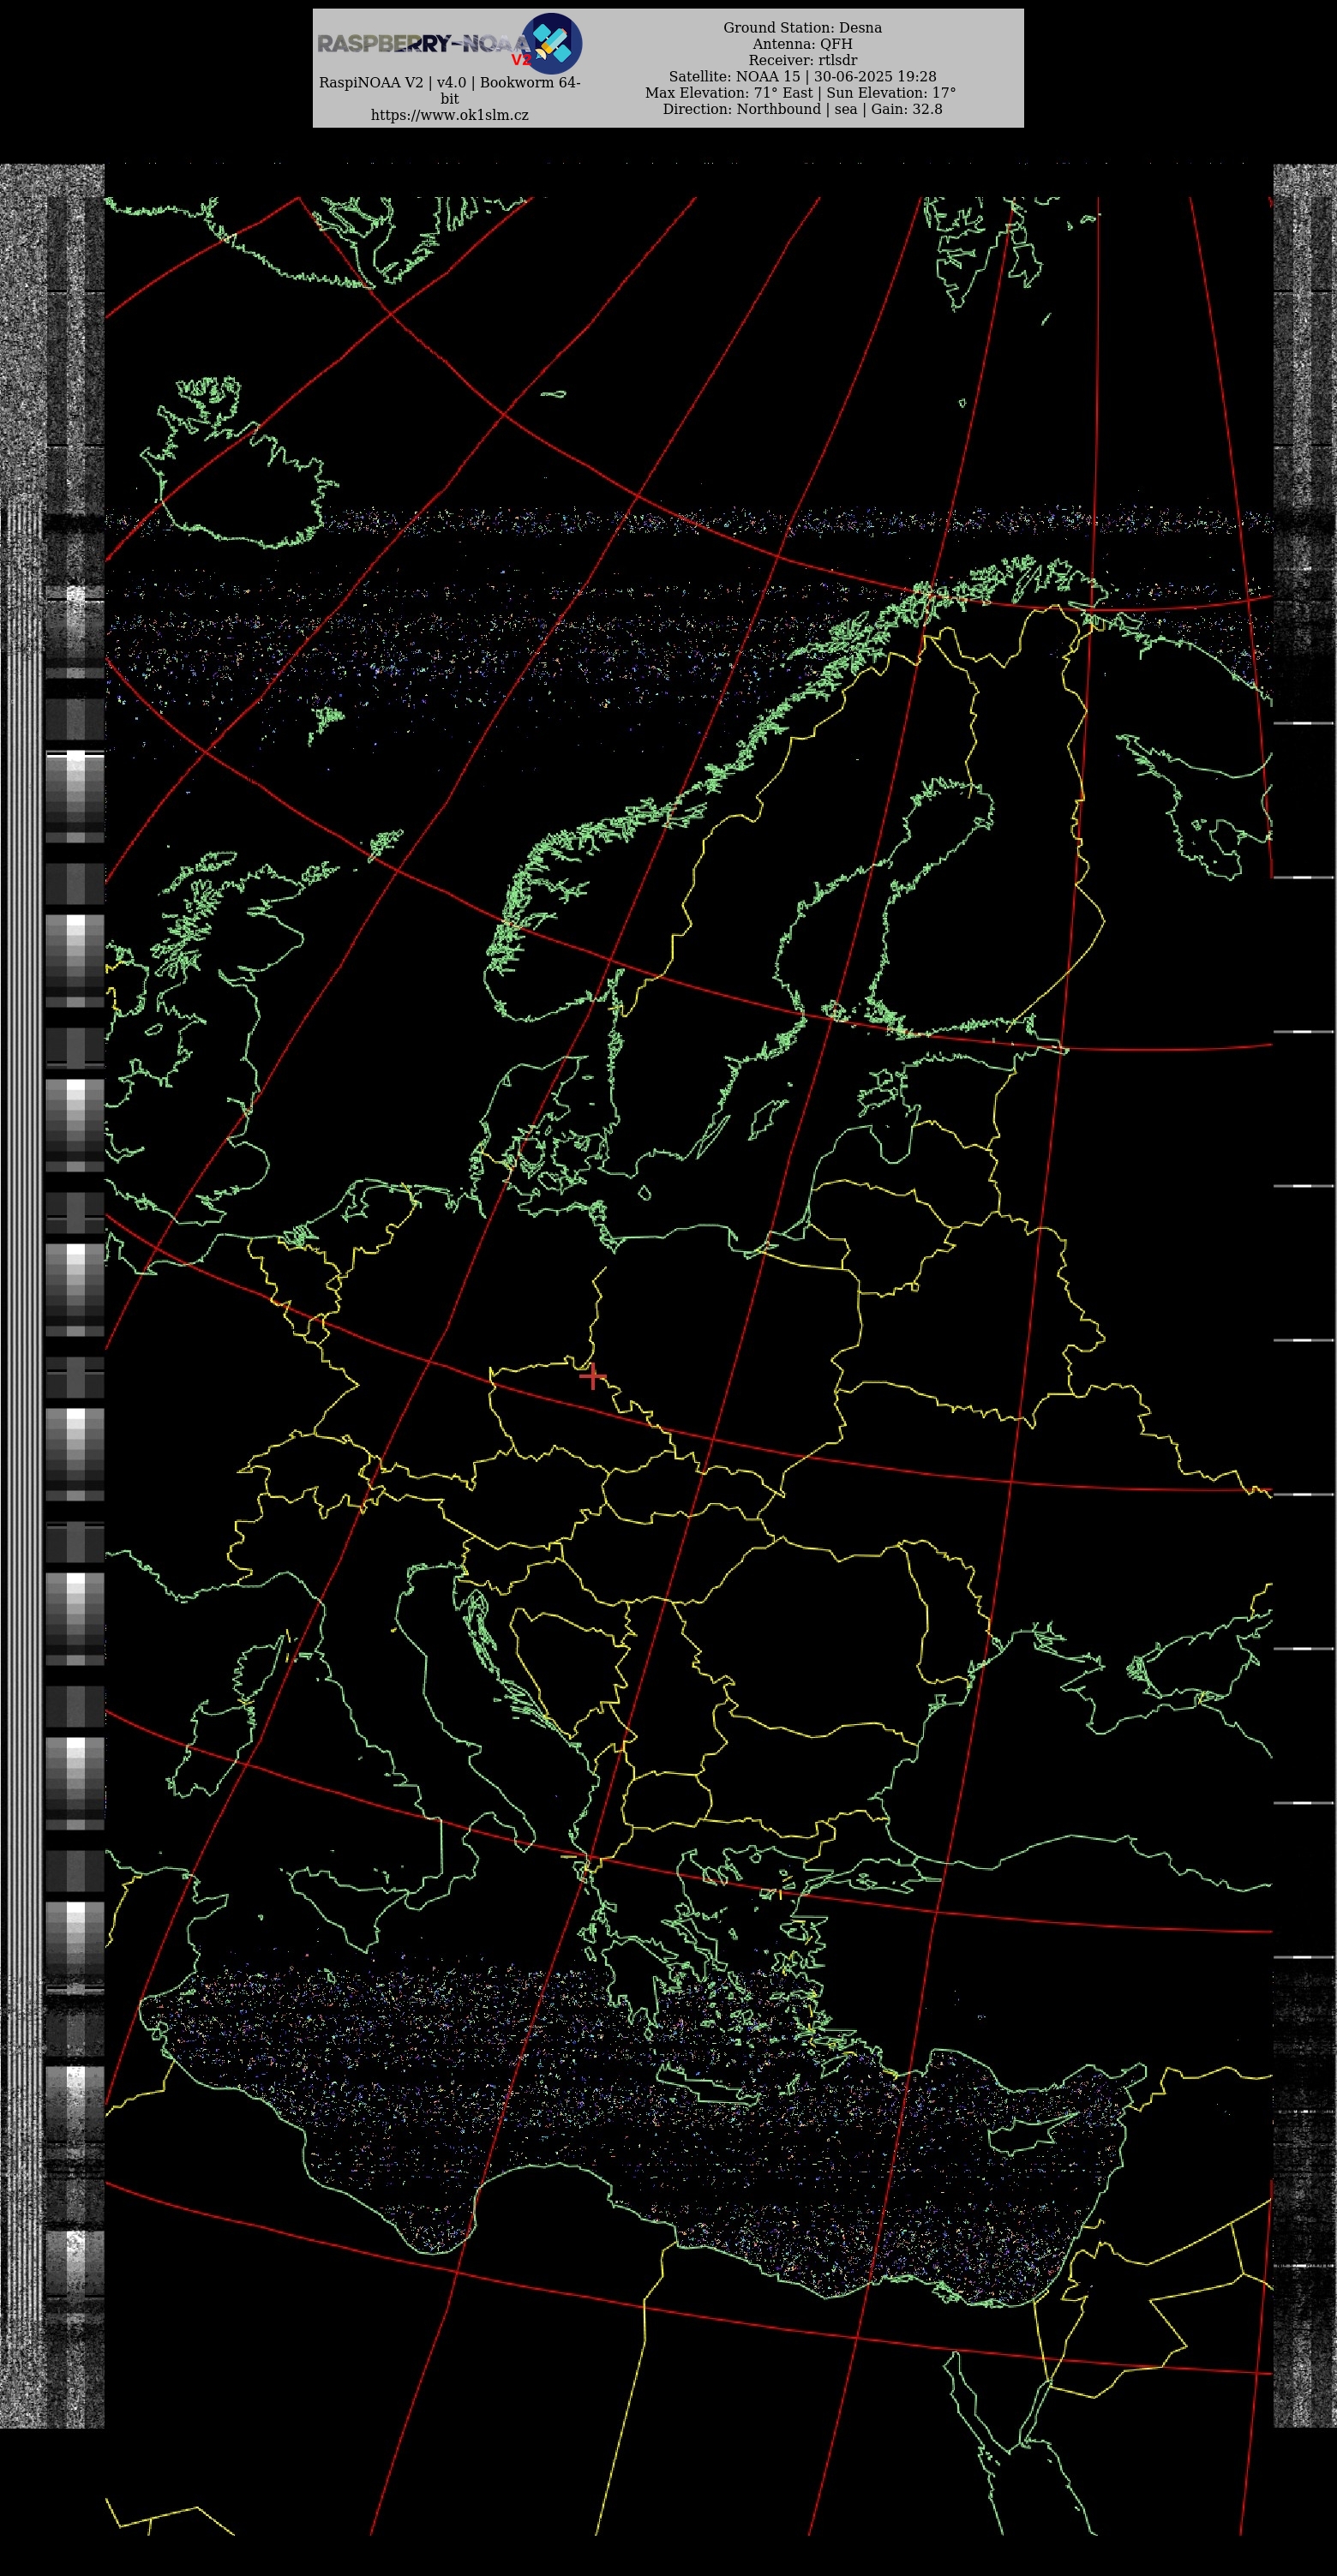Select the "Direction: Northbound" gain line
The height and width of the screenshot is (2576, 1337).
coord(803,109)
